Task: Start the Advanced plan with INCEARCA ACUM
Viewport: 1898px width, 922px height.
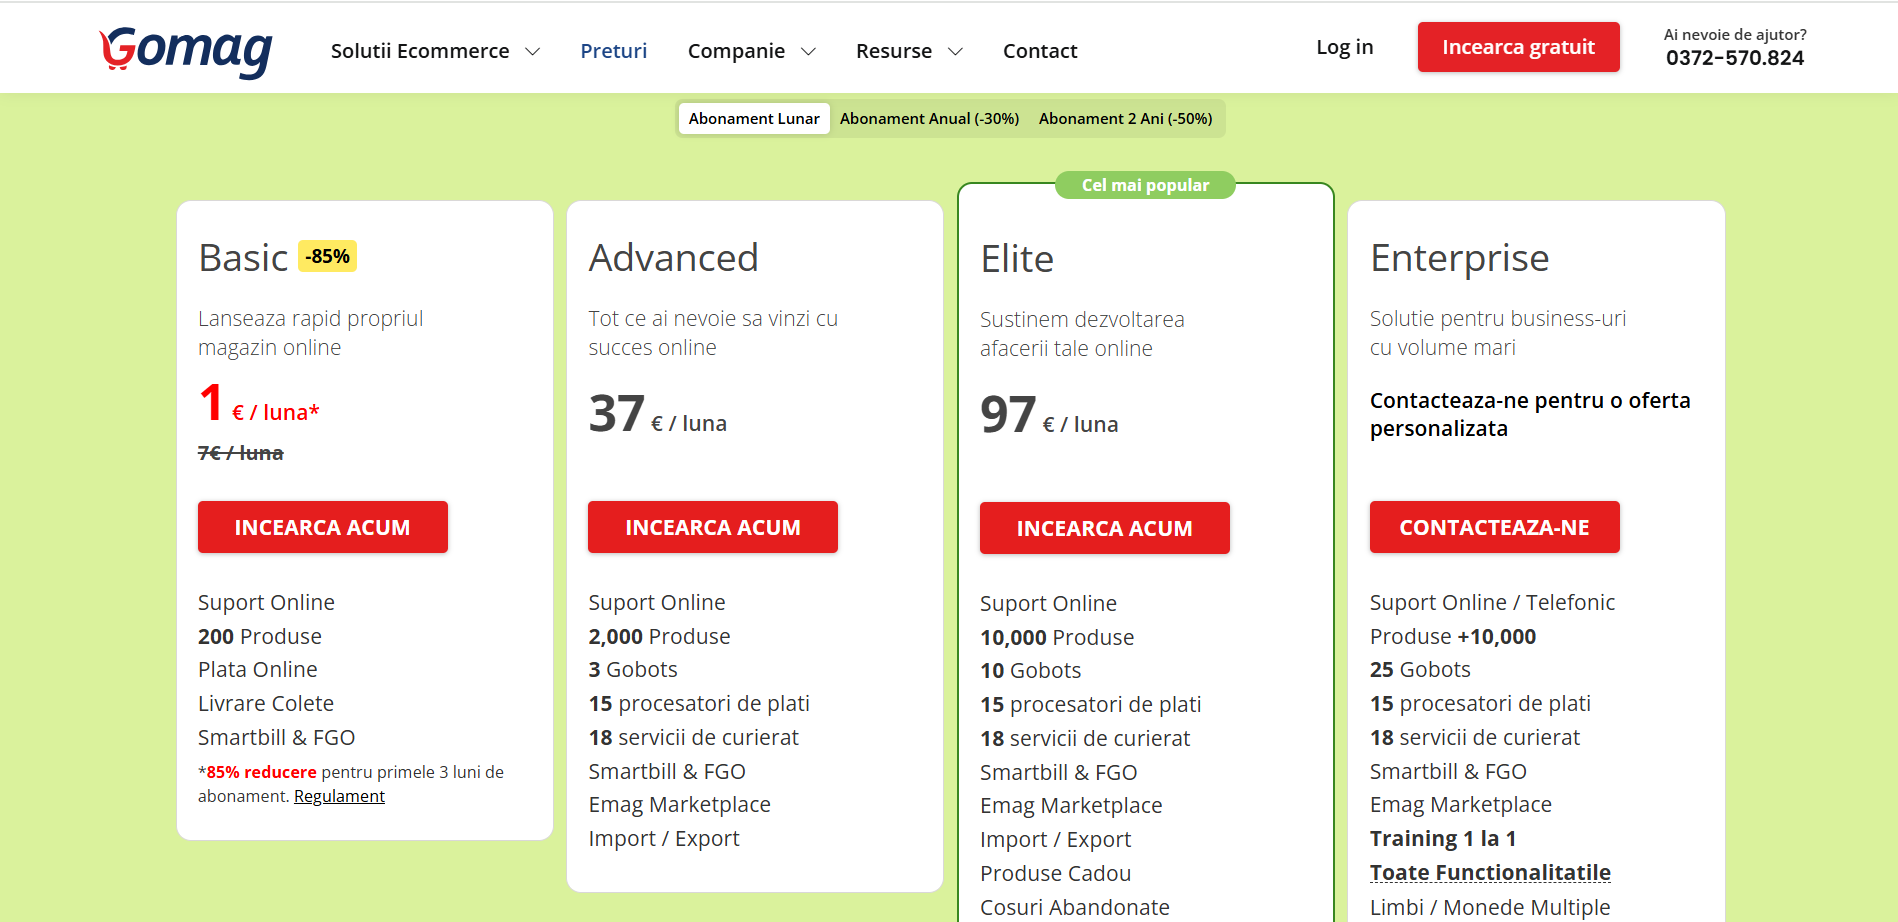Action: (x=712, y=527)
